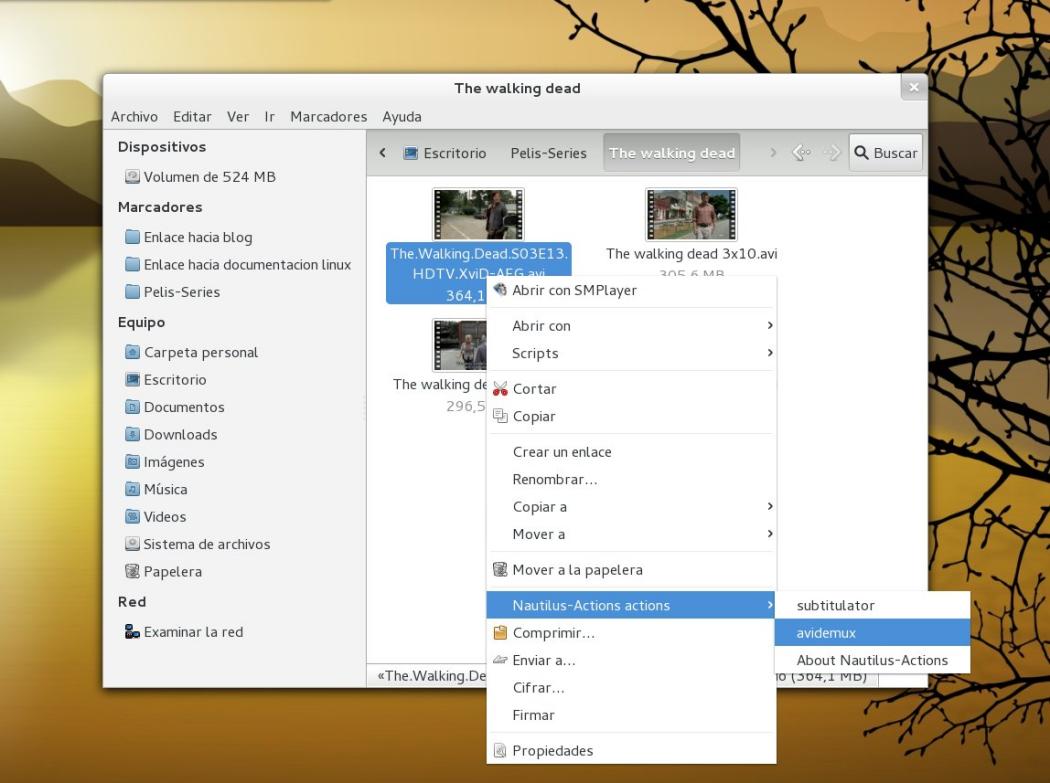Open the Archivo menu
The height and width of the screenshot is (783, 1050).
click(x=135, y=117)
